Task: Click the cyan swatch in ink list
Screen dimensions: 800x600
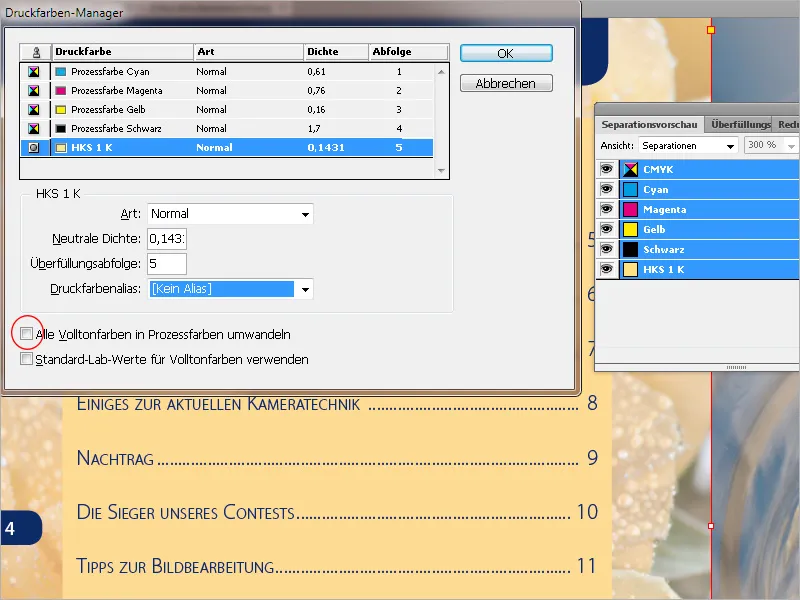Action: click(x=61, y=71)
